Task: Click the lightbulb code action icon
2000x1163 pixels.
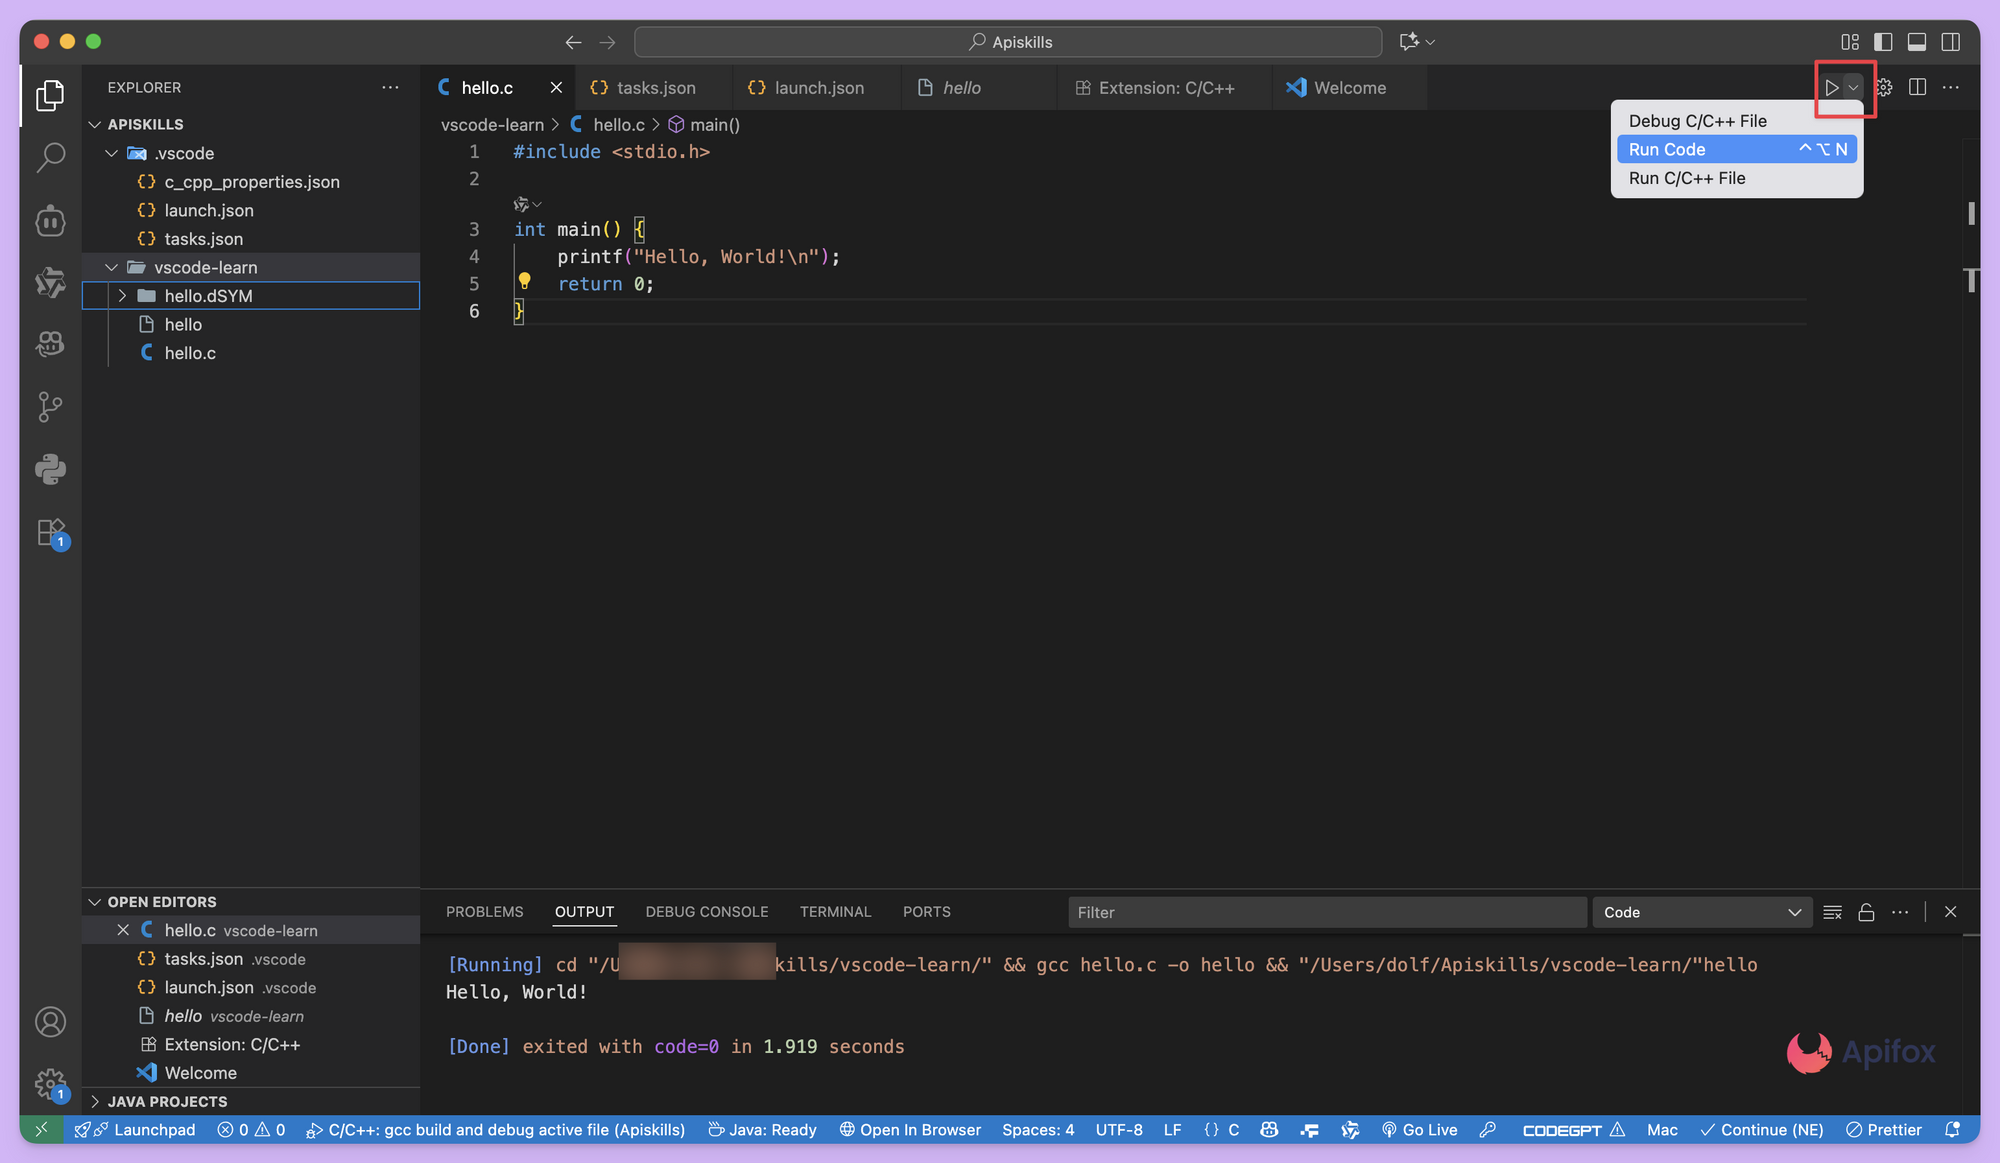Action: point(524,282)
